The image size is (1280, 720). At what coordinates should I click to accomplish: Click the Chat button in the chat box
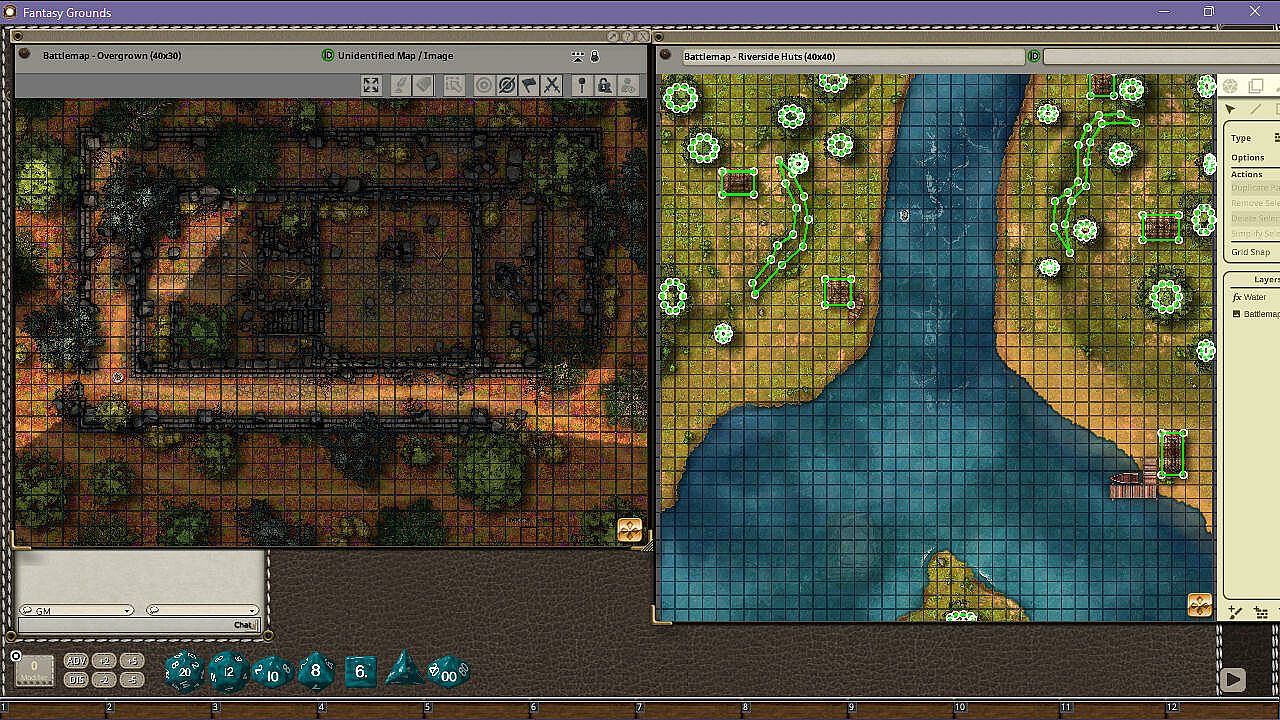(244, 625)
